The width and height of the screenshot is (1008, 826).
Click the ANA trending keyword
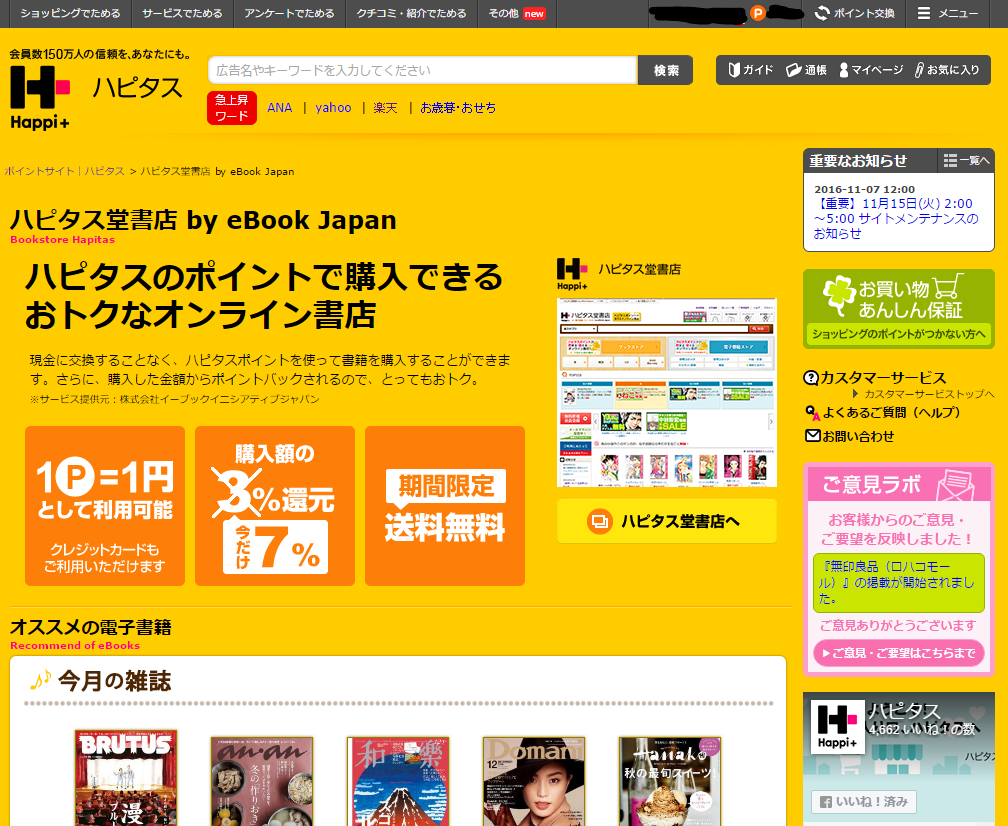point(280,108)
